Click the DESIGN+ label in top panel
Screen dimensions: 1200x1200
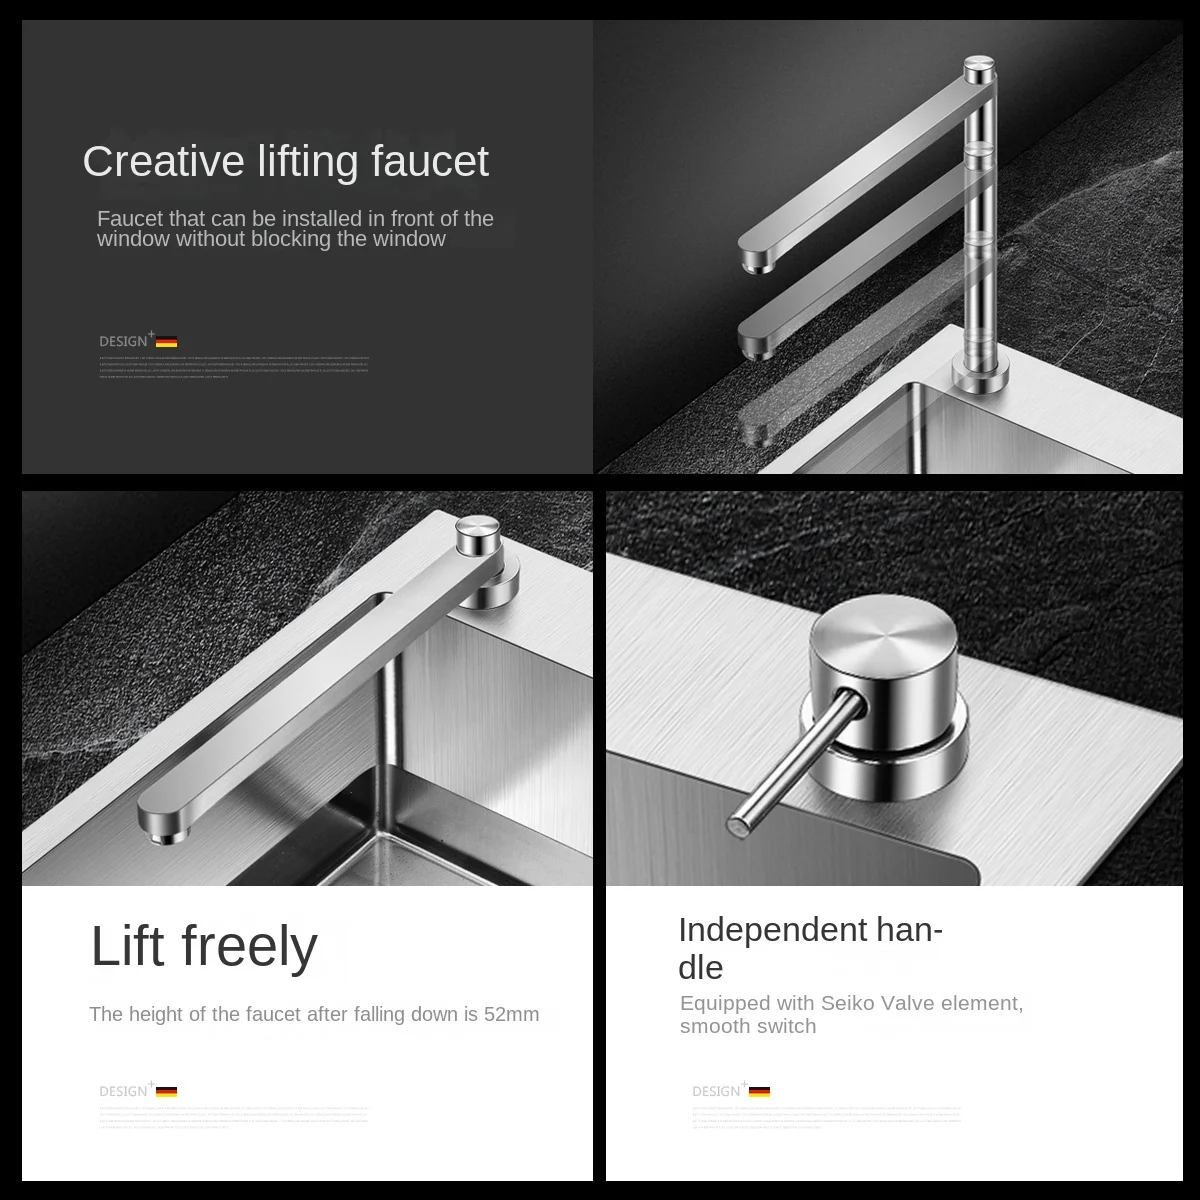[x=125, y=341]
